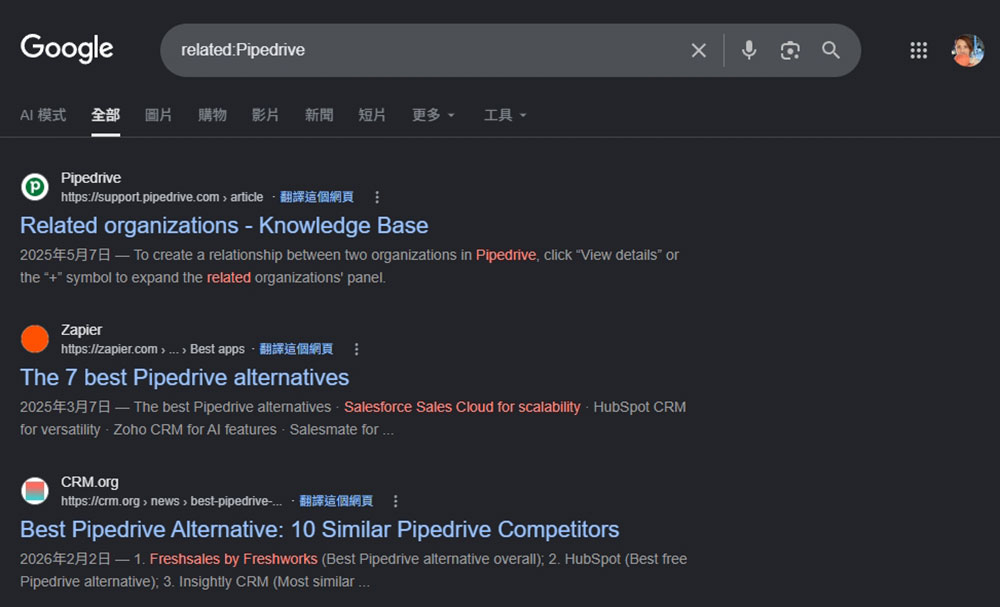Click the Zapier orange favicon
The width and height of the screenshot is (1000, 607).
click(34, 339)
